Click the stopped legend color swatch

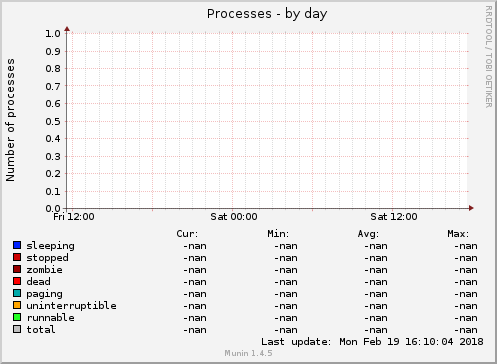(17, 257)
